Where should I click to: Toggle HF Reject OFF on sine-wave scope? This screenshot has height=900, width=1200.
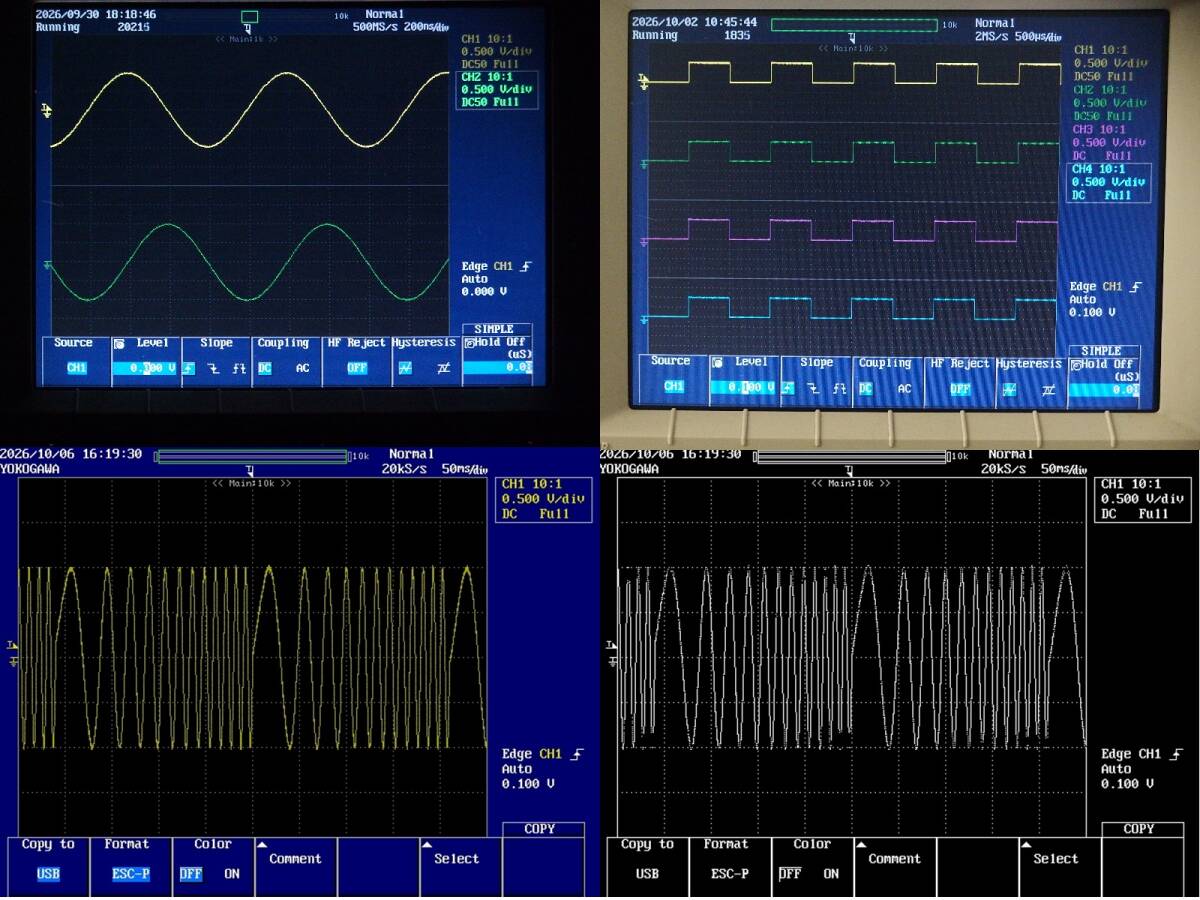[x=357, y=368]
